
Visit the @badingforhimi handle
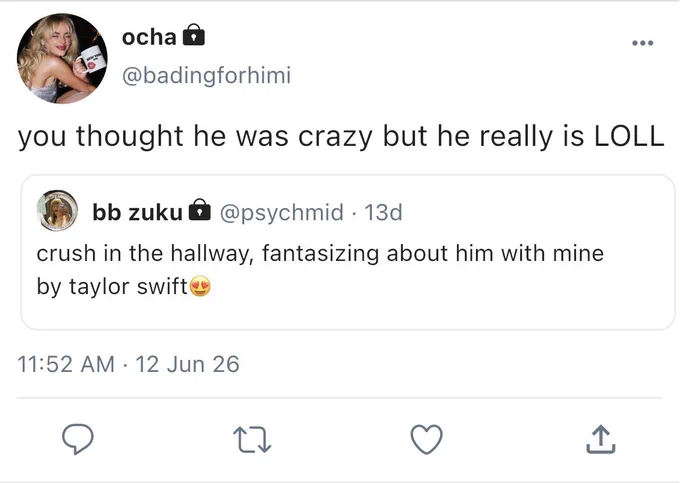pos(206,75)
